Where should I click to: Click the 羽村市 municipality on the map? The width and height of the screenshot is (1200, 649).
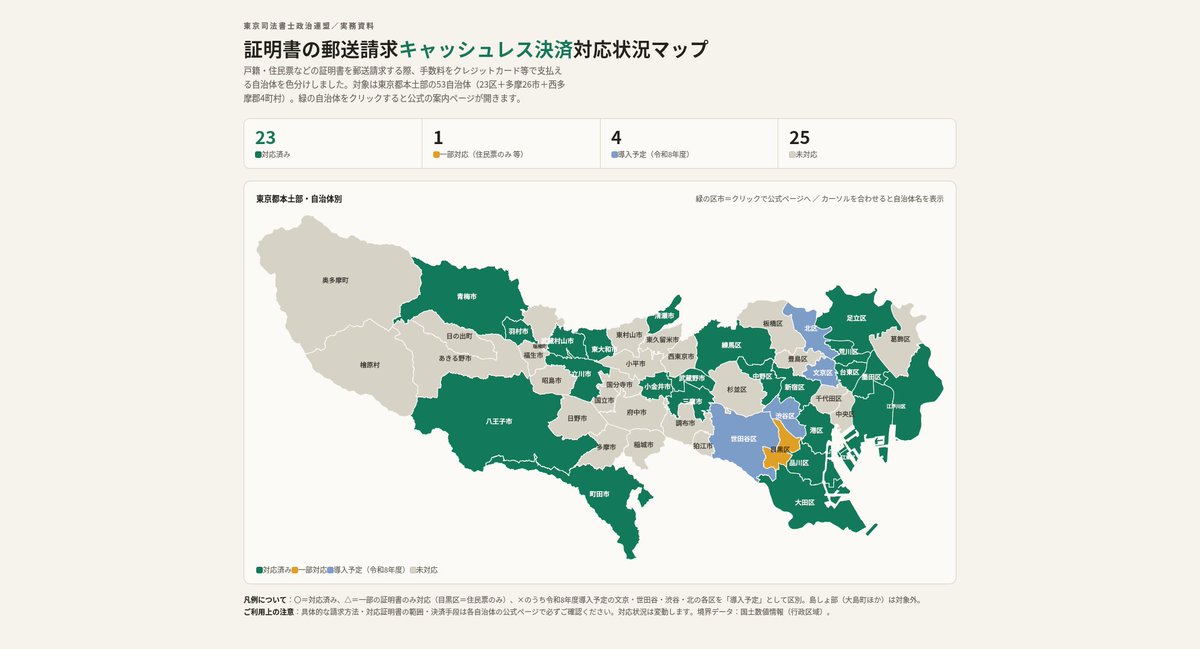(x=517, y=330)
